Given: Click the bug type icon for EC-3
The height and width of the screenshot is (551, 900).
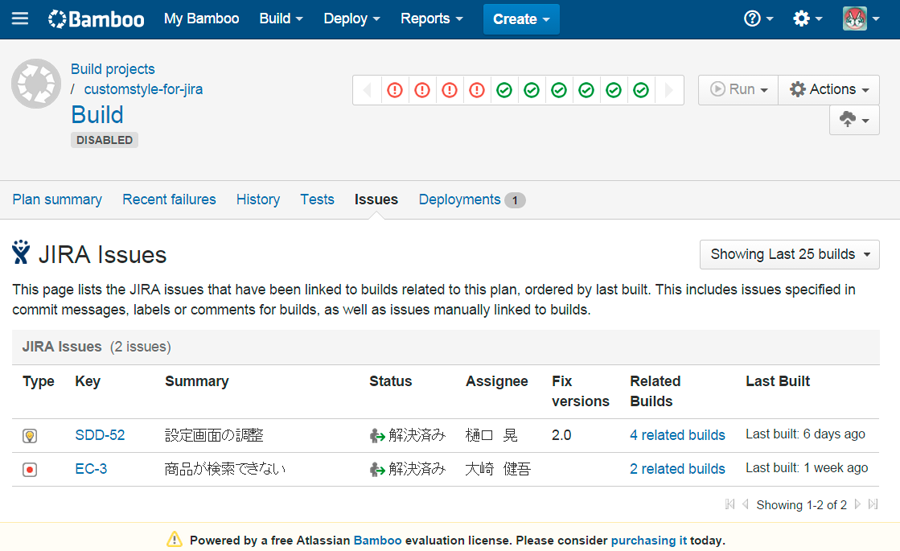Looking at the screenshot, I should [30, 469].
